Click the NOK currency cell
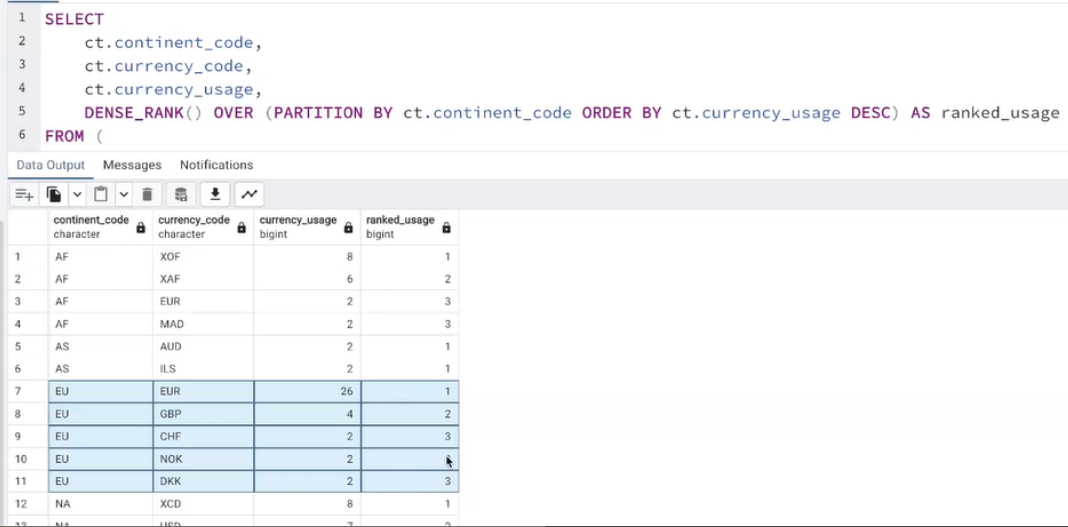This screenshot has height=527, width=1068. point(204,459)
